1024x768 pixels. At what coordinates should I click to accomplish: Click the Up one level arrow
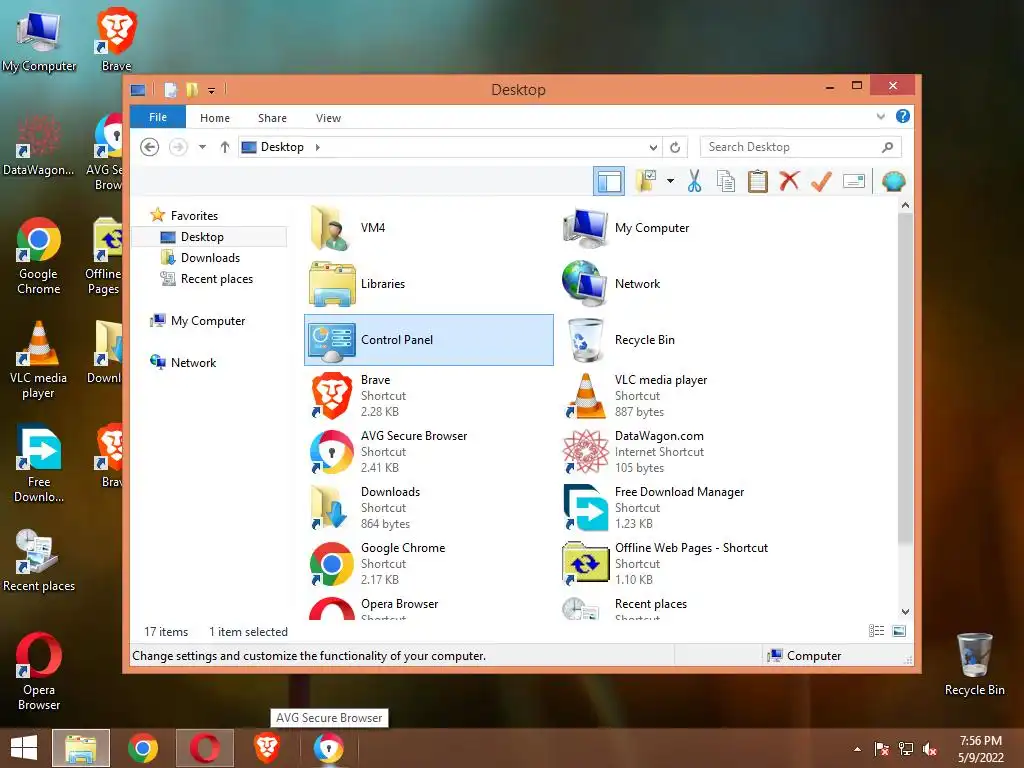click(x=225, y=147)
